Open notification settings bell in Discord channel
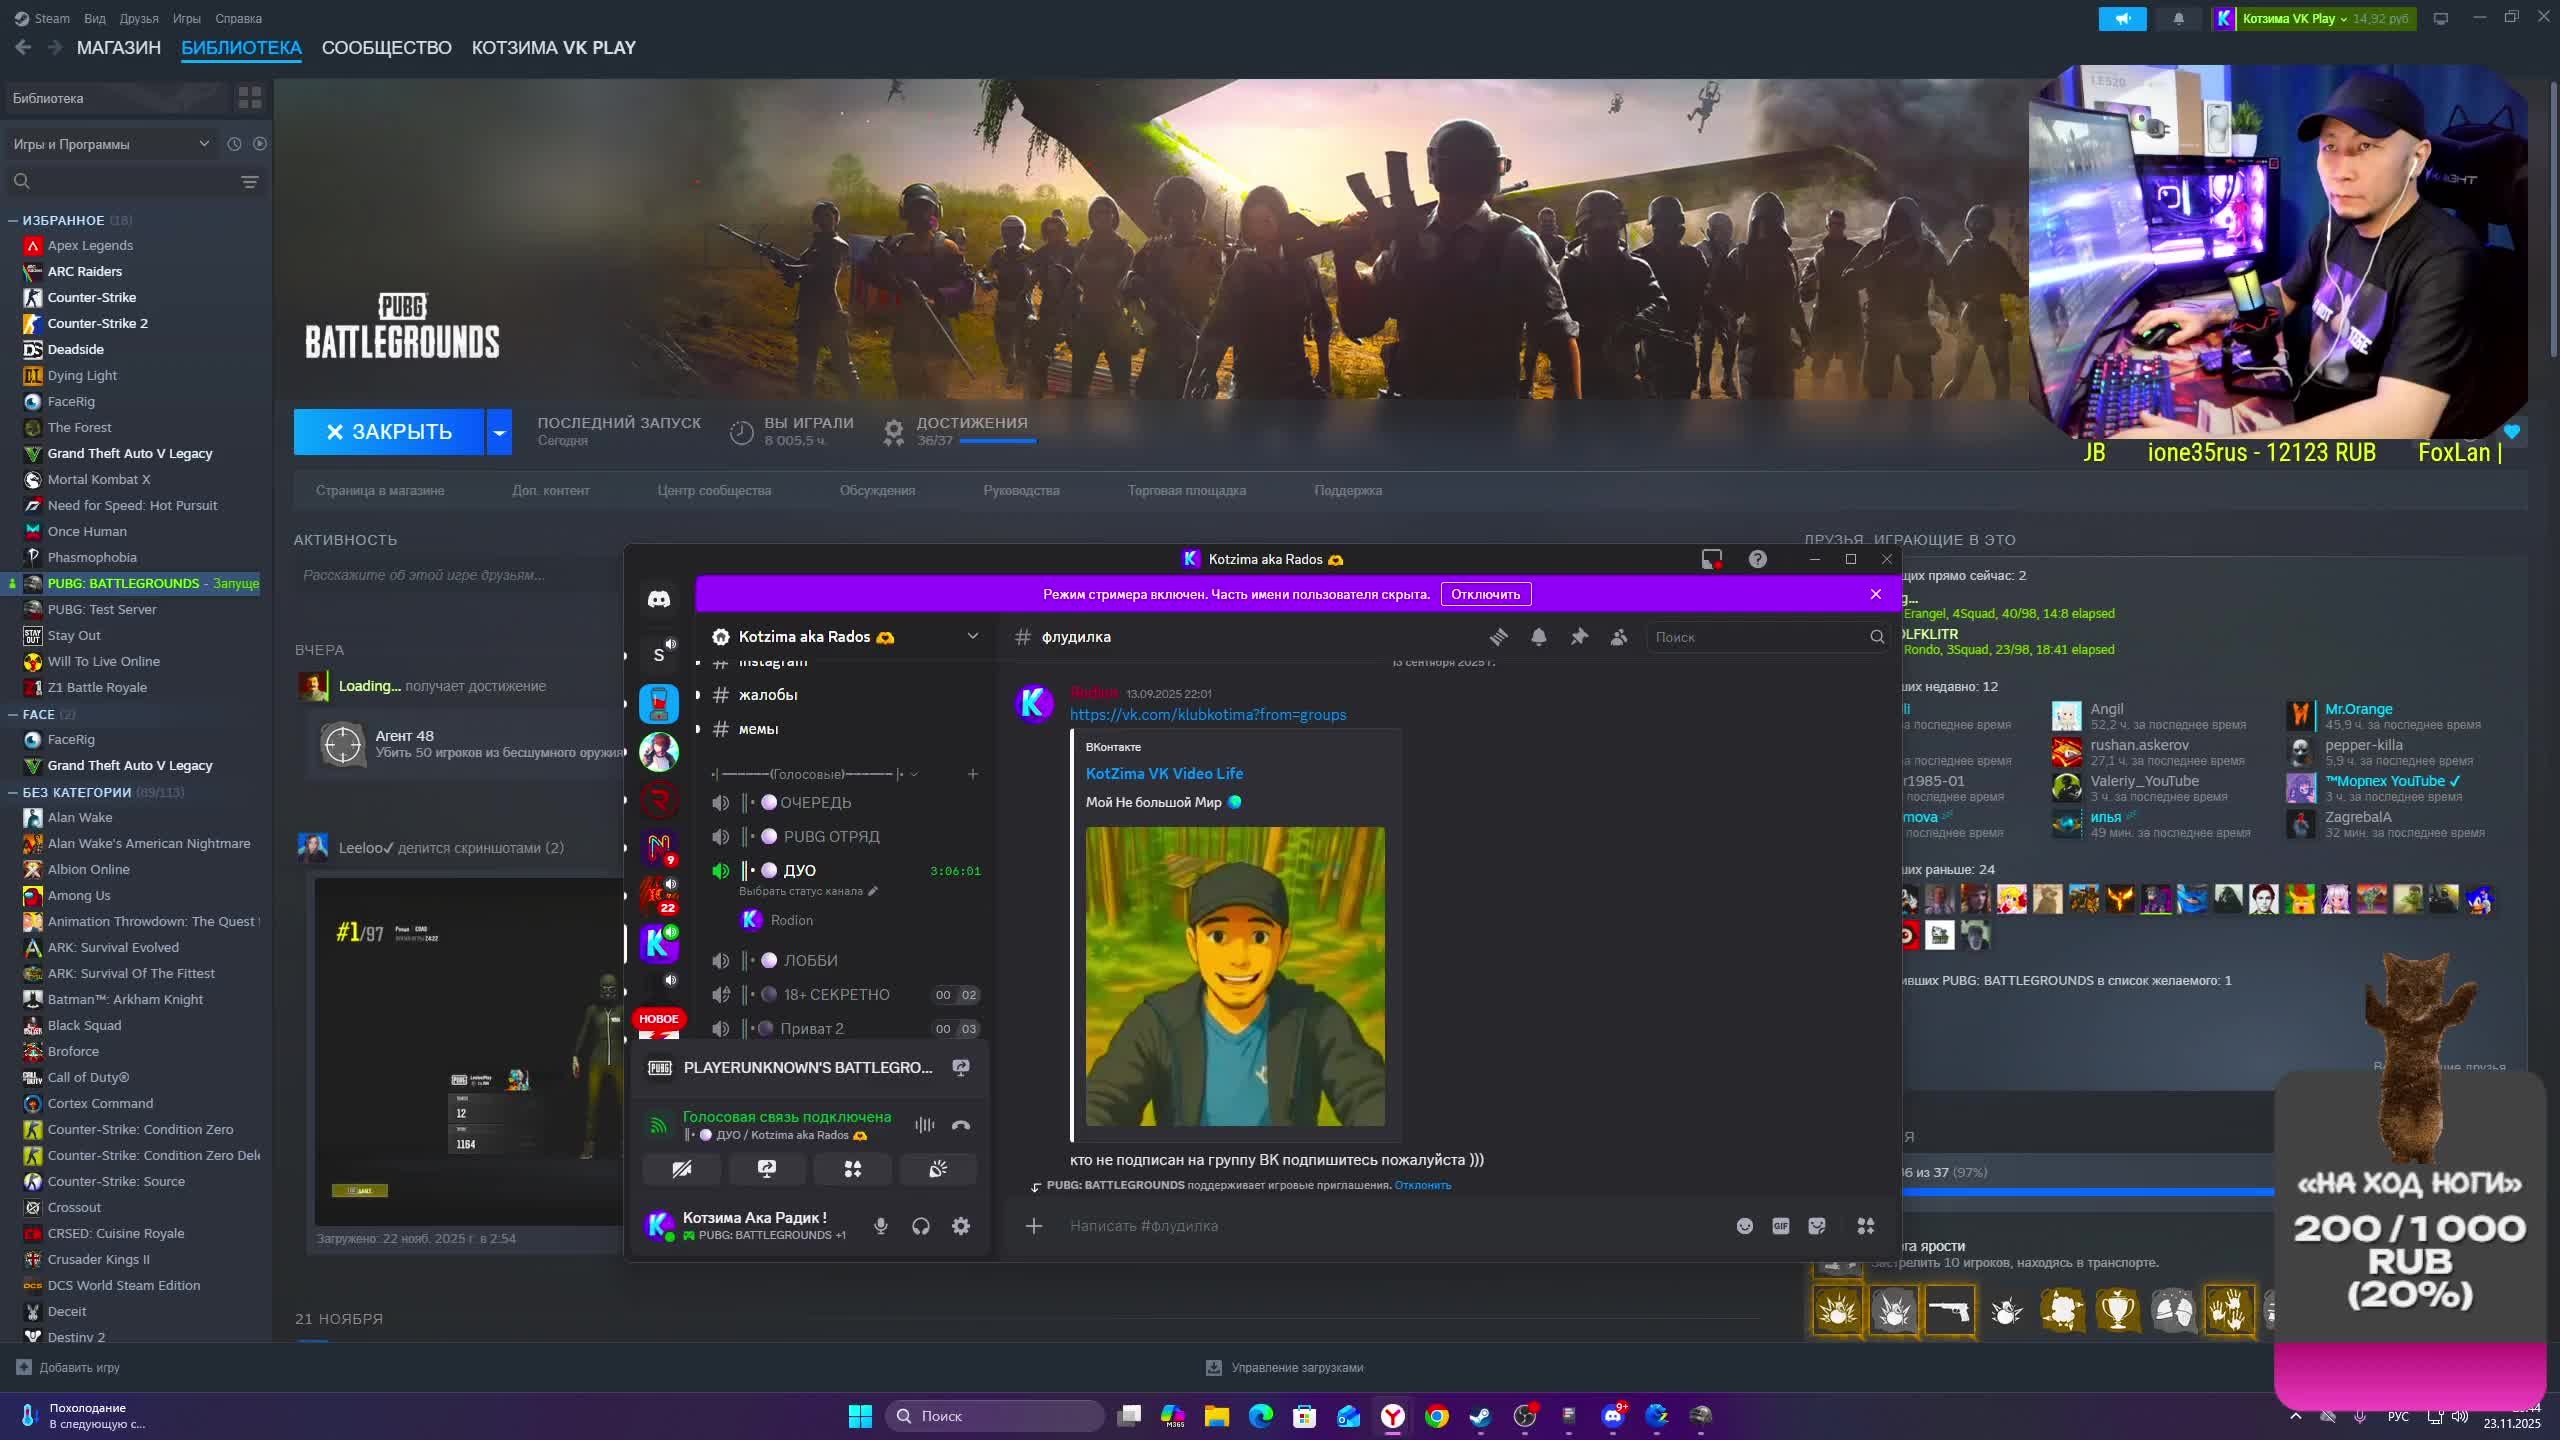This screenshot has height=1440, width=2560. (1539, 637)
